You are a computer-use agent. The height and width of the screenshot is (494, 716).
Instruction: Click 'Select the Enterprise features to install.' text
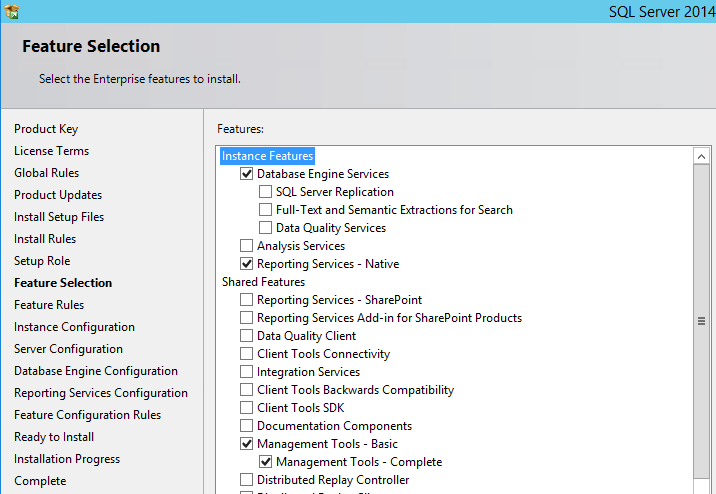tap(140, 79)
